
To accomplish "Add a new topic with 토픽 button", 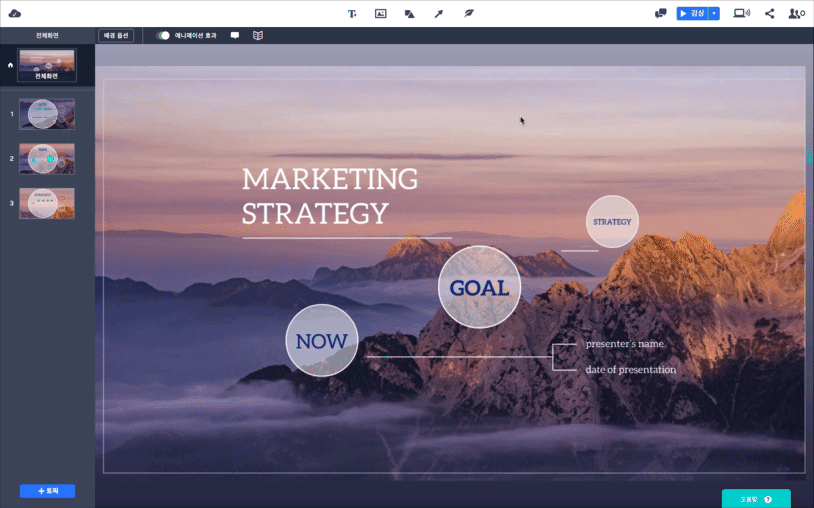I will point(47,491).
